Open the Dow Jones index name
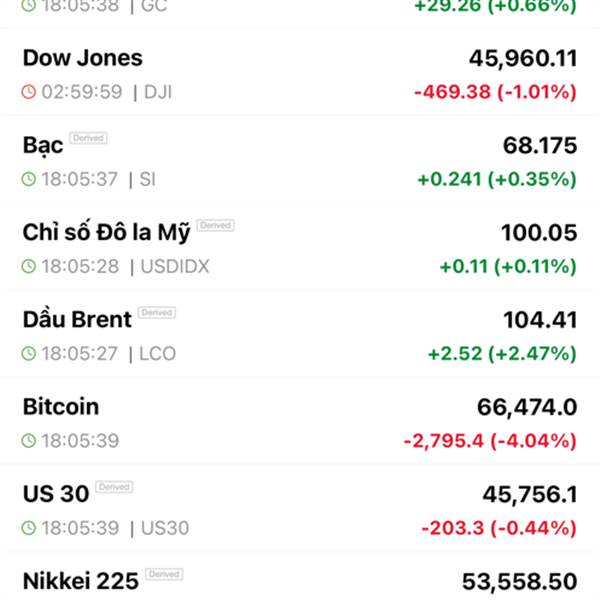 82,58
